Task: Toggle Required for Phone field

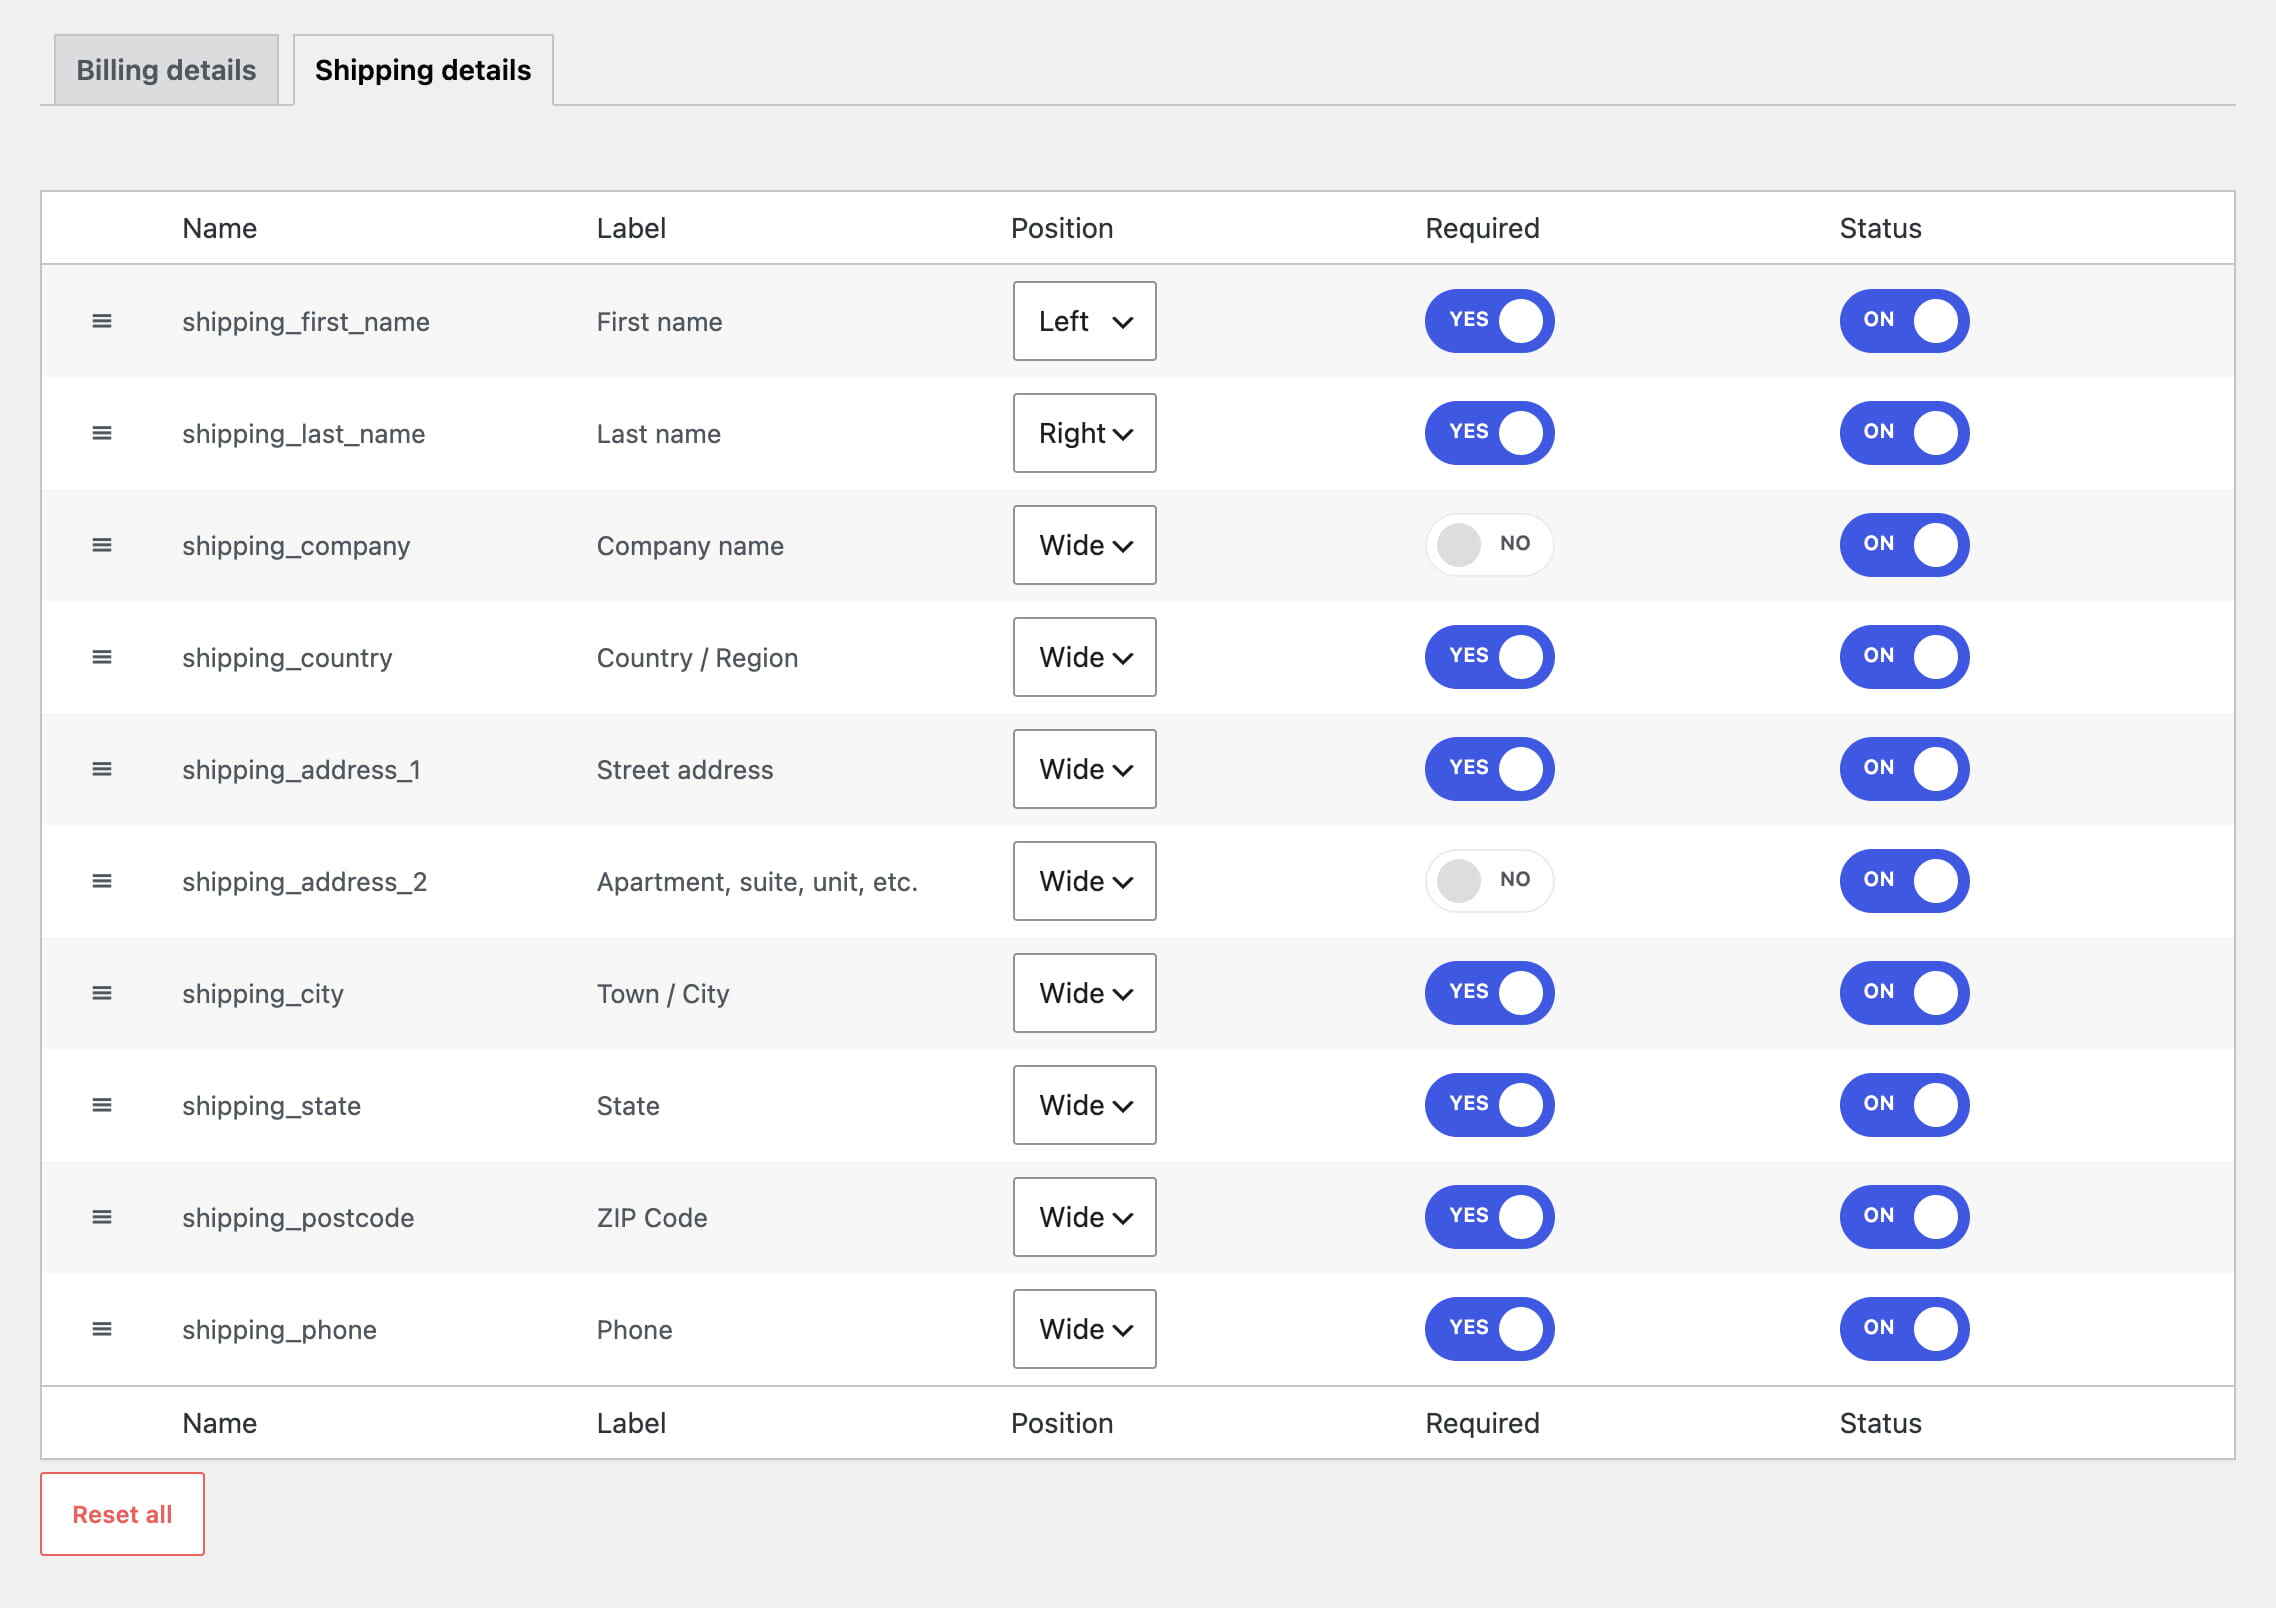Action: 1489,1329
